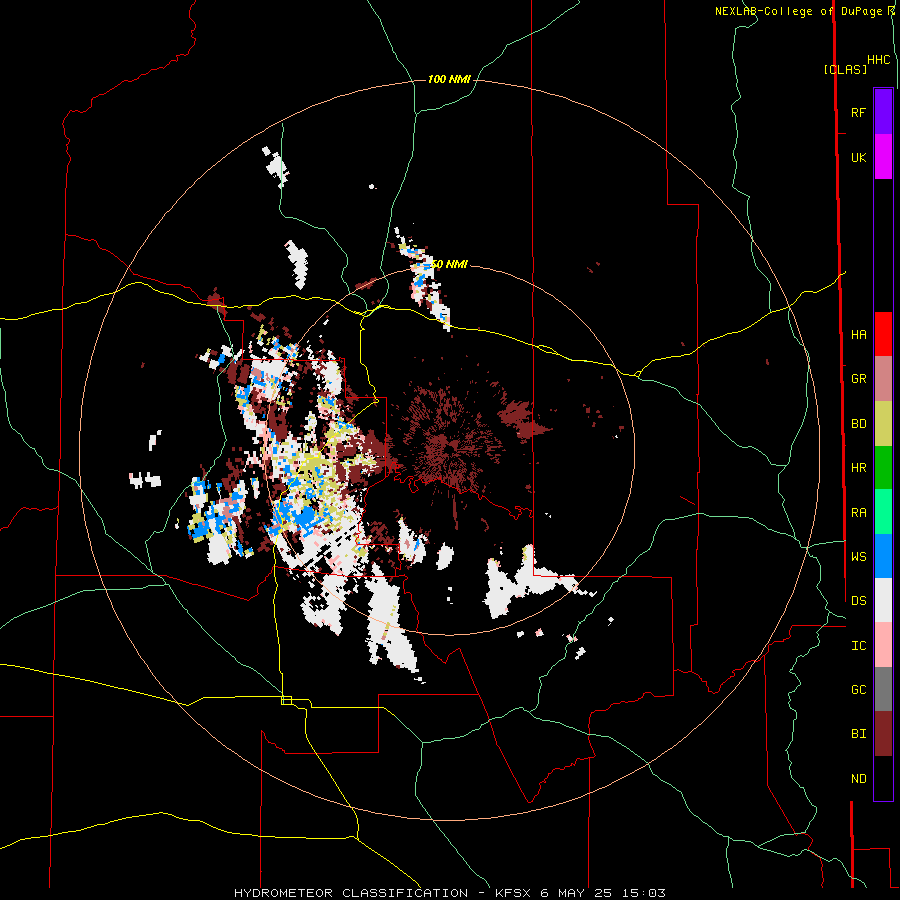This screenshot has height=900, width=900.
Task: Click the 100 NMI range ring label
Action: 449,79
